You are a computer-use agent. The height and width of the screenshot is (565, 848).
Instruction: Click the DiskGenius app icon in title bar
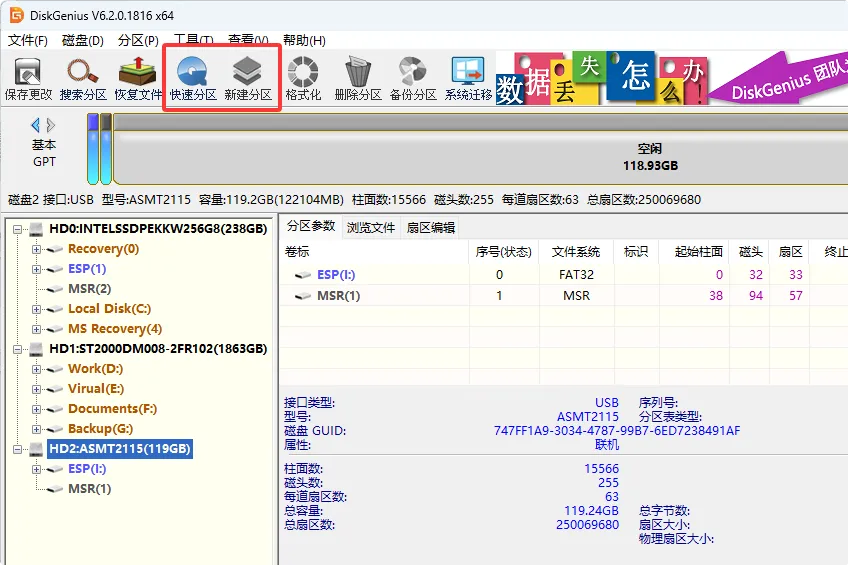point(17,15)
